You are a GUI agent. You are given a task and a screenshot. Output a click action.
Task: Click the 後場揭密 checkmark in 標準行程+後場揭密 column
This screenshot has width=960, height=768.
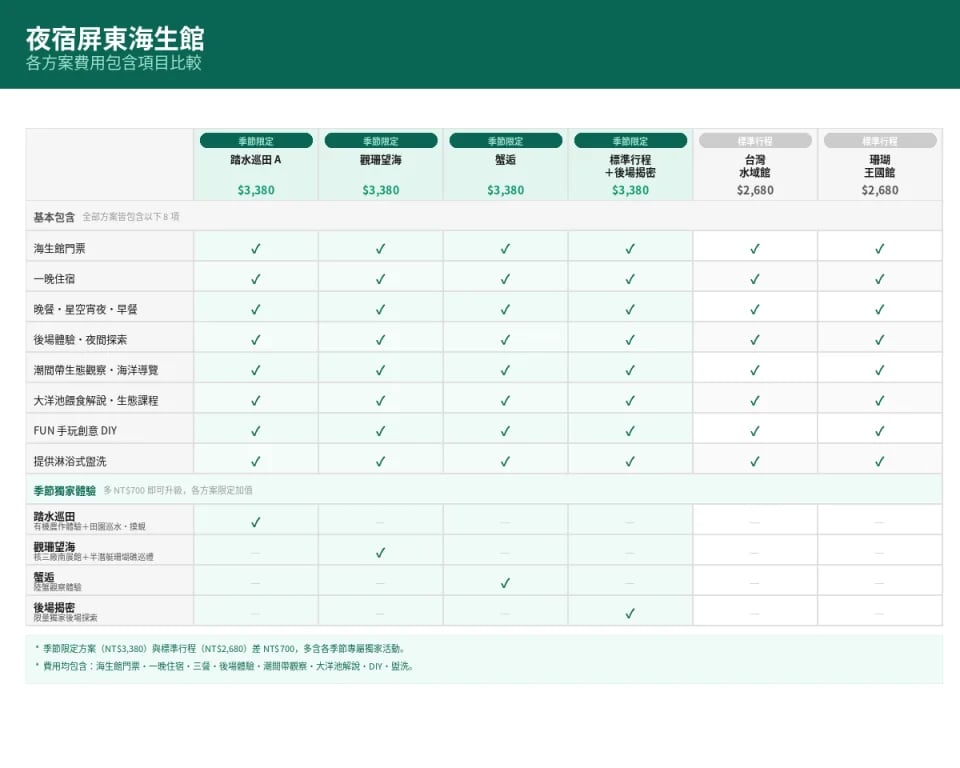(x=630, y=613)
